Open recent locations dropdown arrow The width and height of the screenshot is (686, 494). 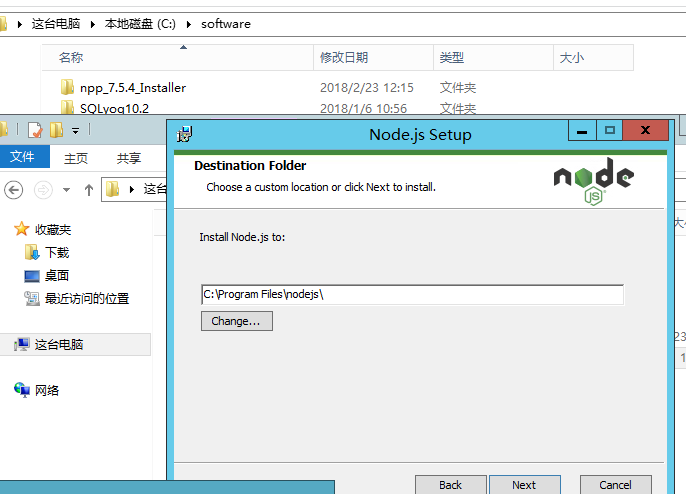pos(66,190)
